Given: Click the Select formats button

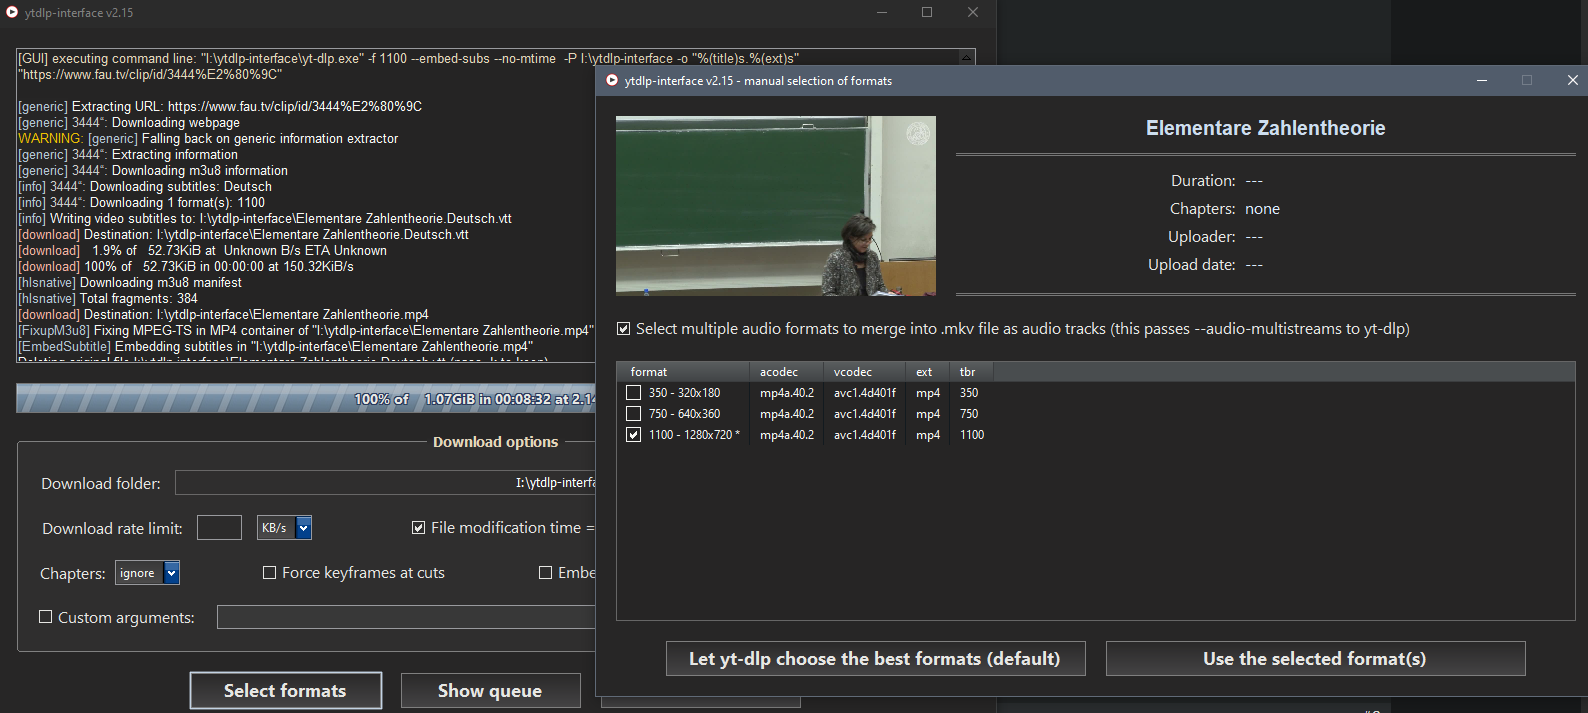Looking at the screenshot, I should click(x=285, y=691).
